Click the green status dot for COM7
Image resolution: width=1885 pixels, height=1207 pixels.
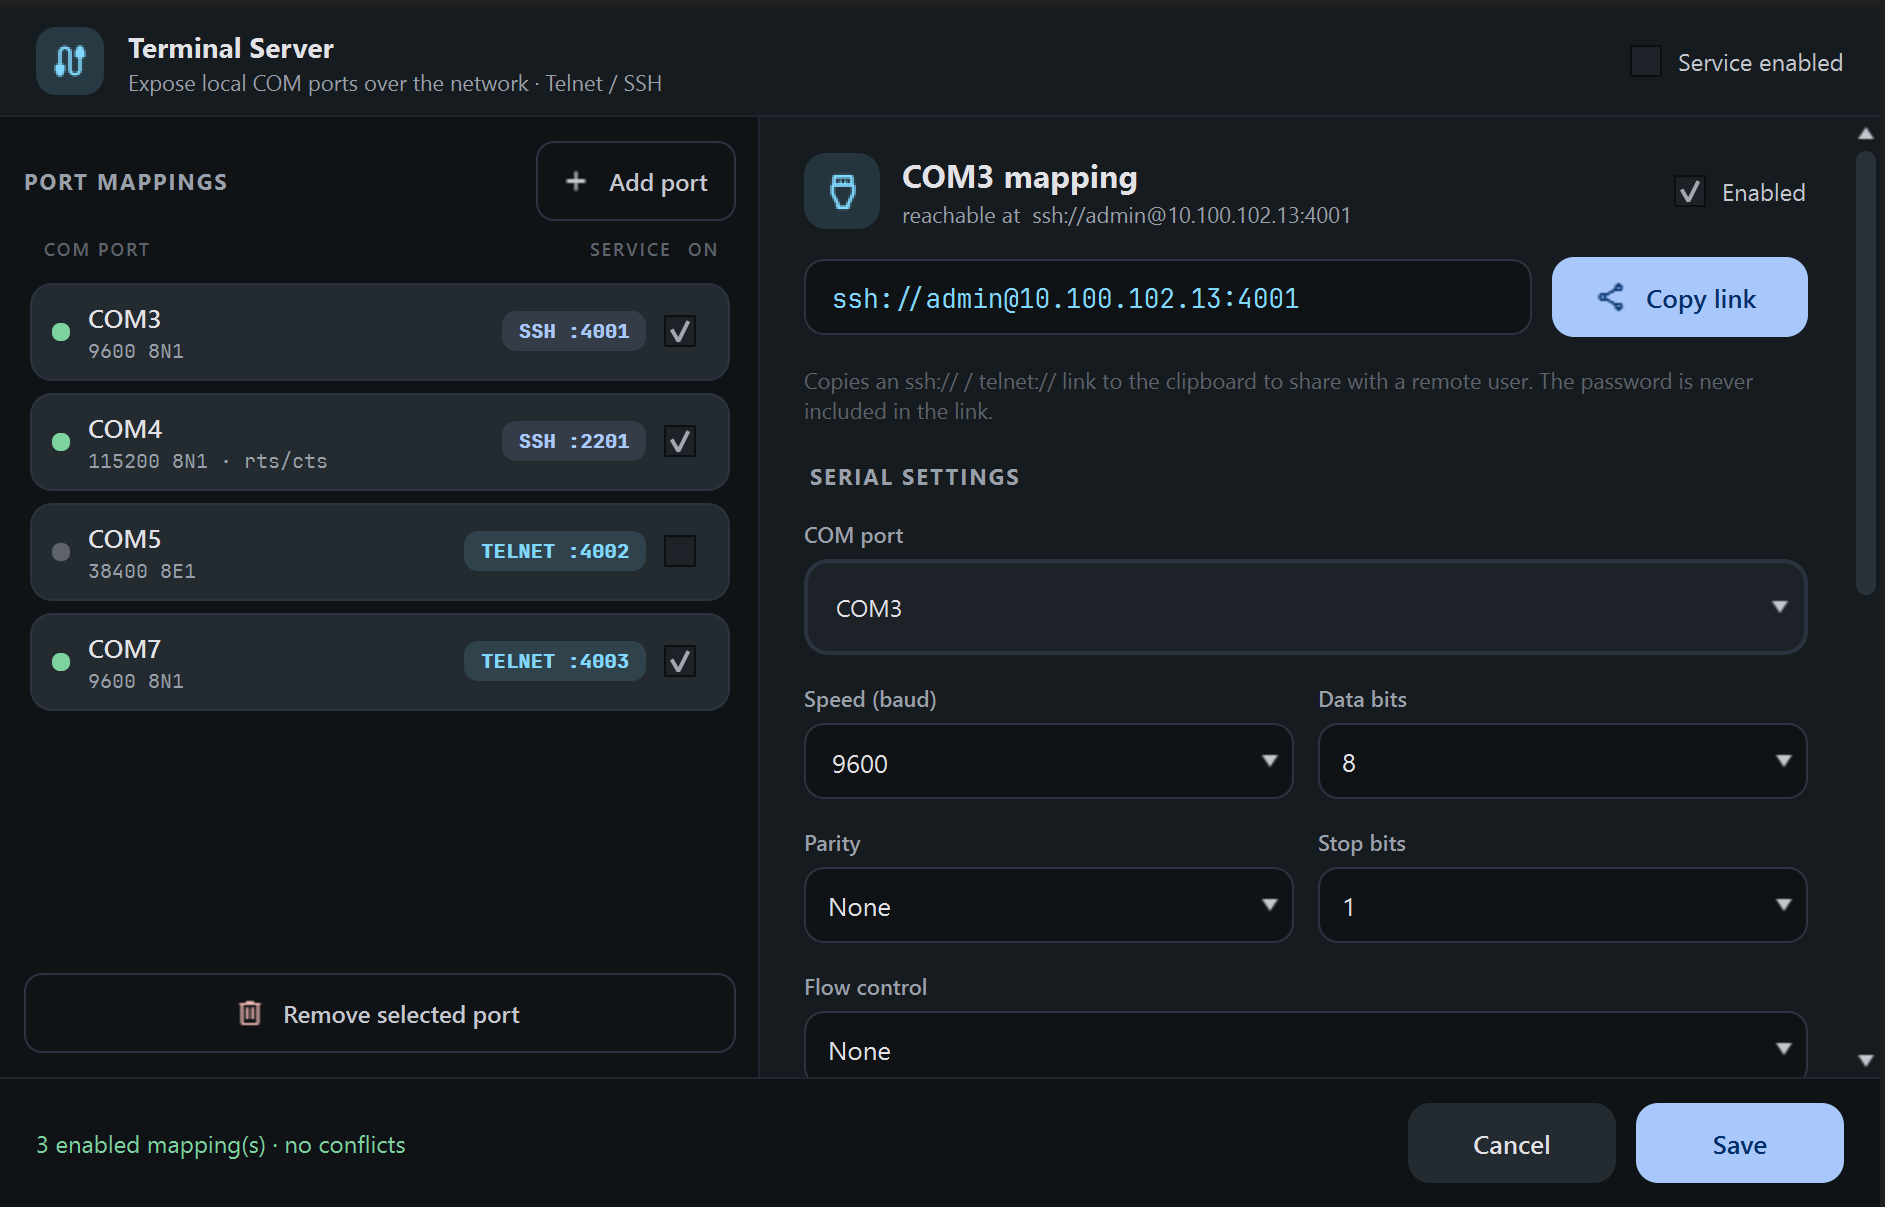pyautogui.click(x=61, y=662)
